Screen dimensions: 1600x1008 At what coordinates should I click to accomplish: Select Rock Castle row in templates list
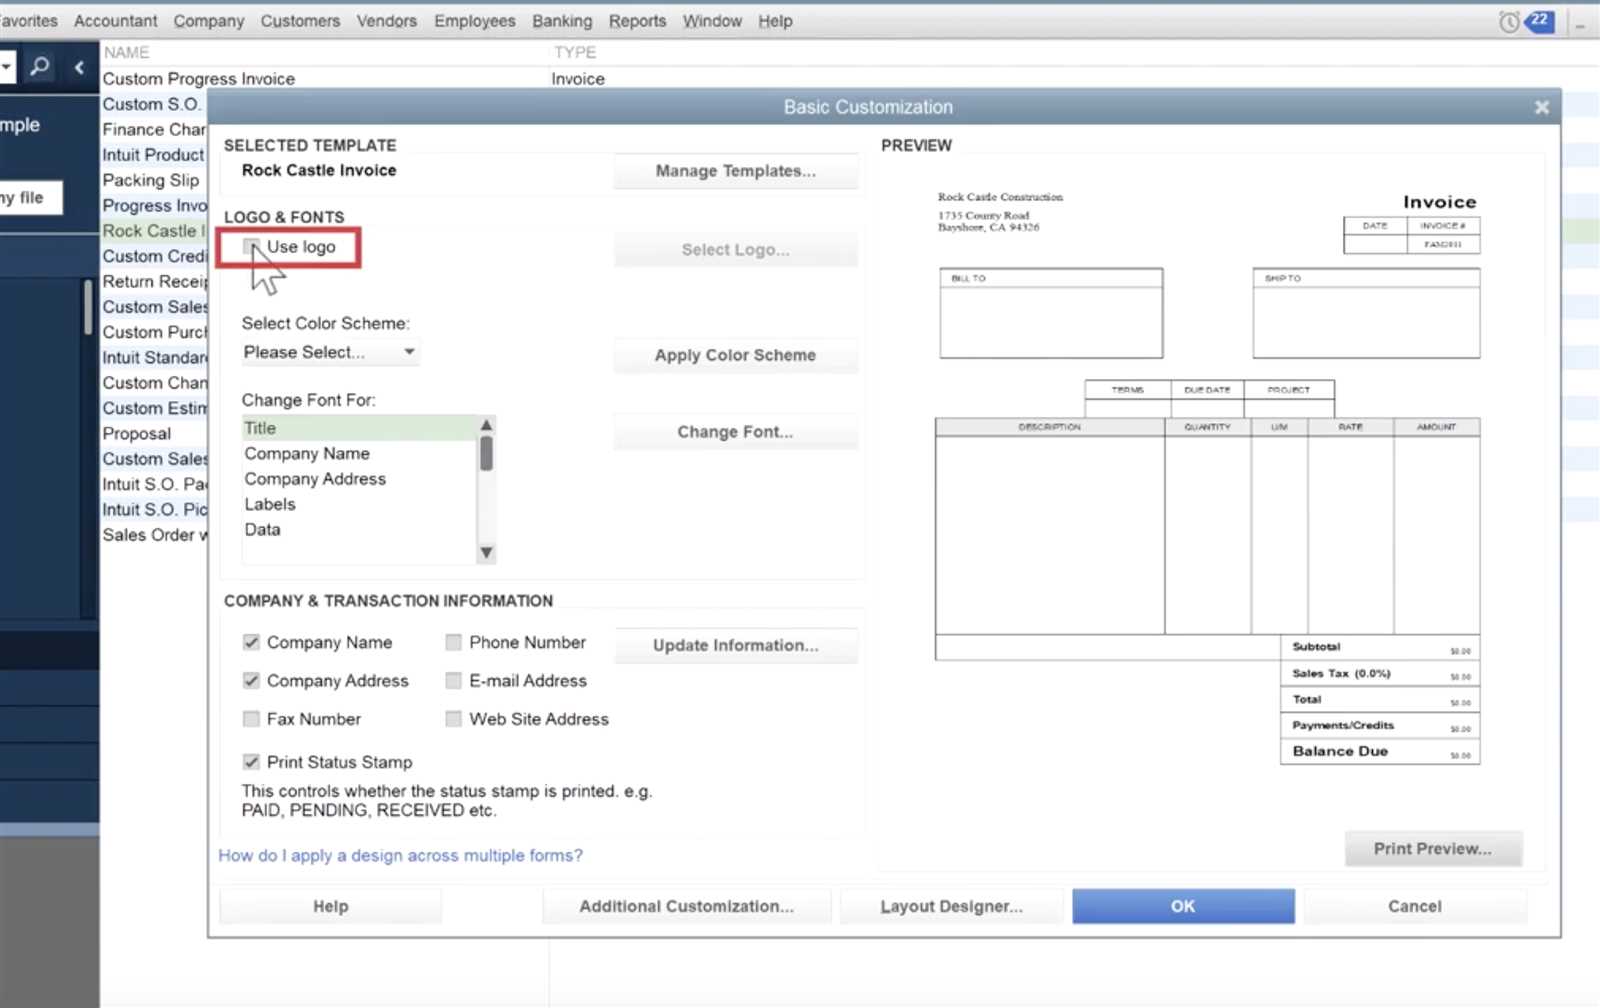[x=153, y=231]
